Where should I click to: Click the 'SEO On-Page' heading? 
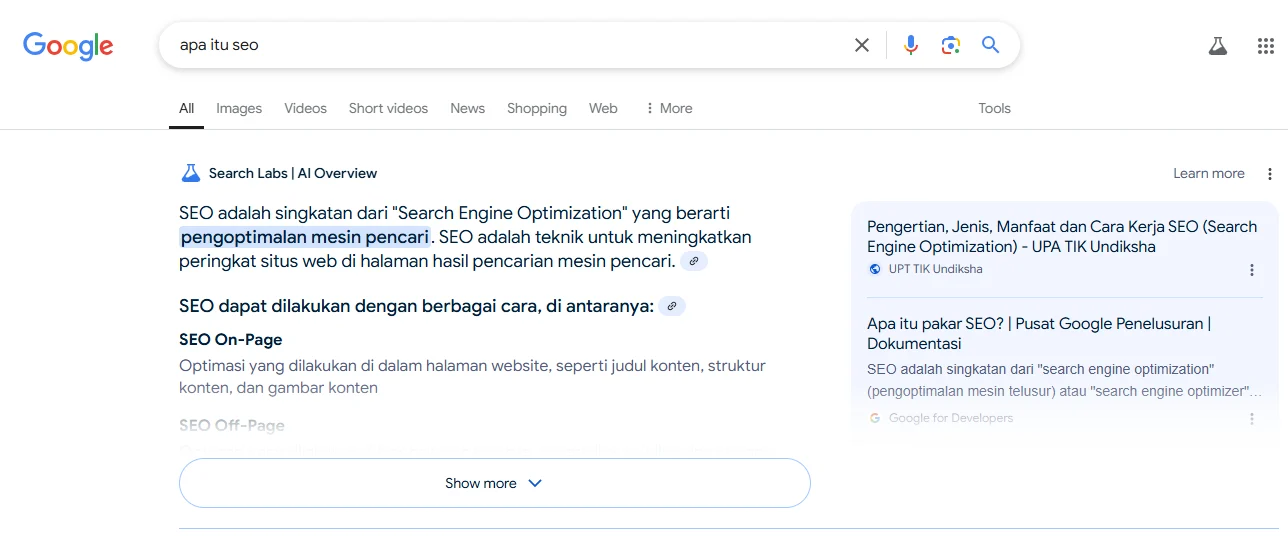(x=231, y=340)
